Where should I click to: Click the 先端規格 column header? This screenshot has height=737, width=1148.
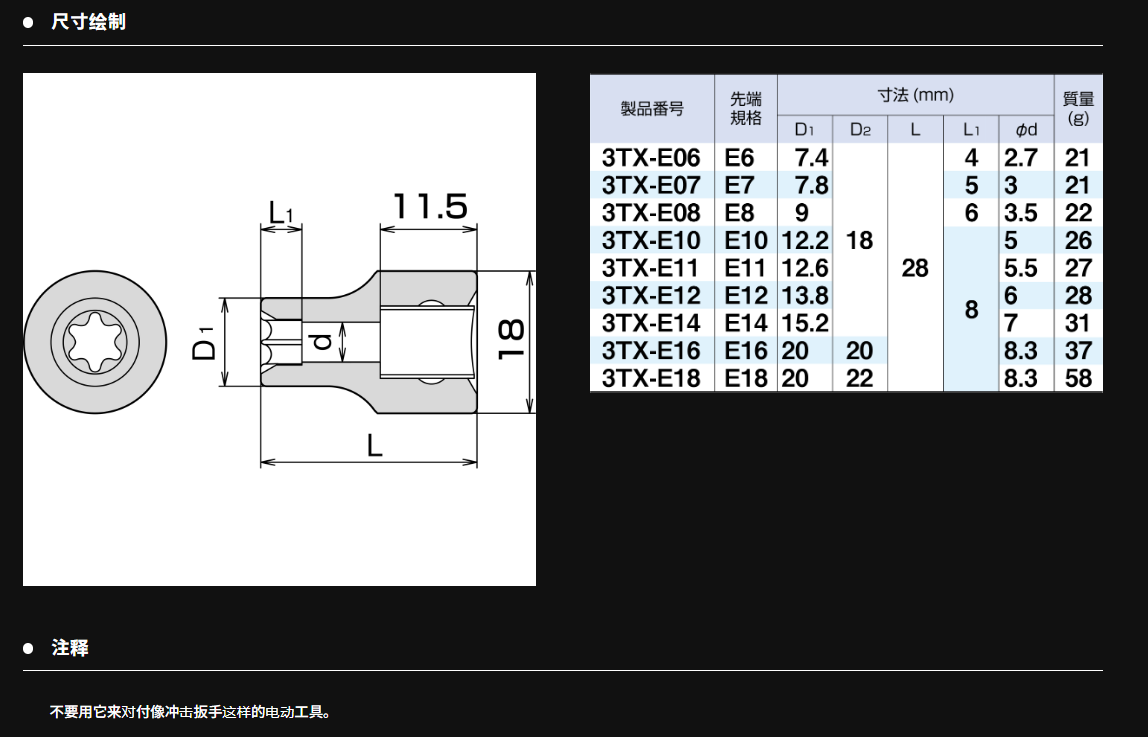click(x=745, y=109)
